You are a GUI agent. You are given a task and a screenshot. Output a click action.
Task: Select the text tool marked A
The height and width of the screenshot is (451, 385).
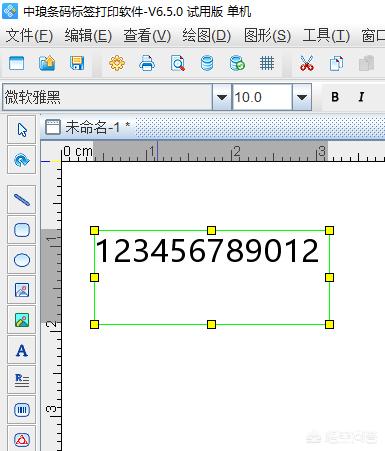click(x=22, y=350)
